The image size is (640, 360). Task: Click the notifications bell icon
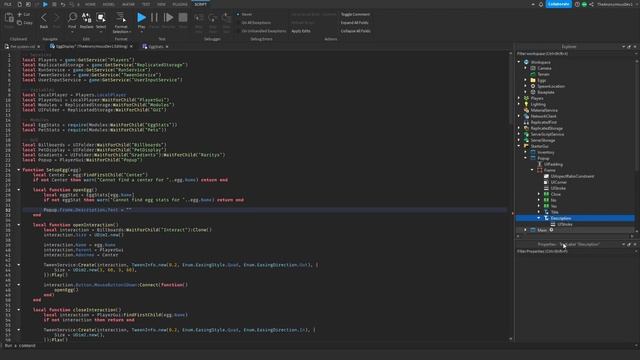coord(541,4)
